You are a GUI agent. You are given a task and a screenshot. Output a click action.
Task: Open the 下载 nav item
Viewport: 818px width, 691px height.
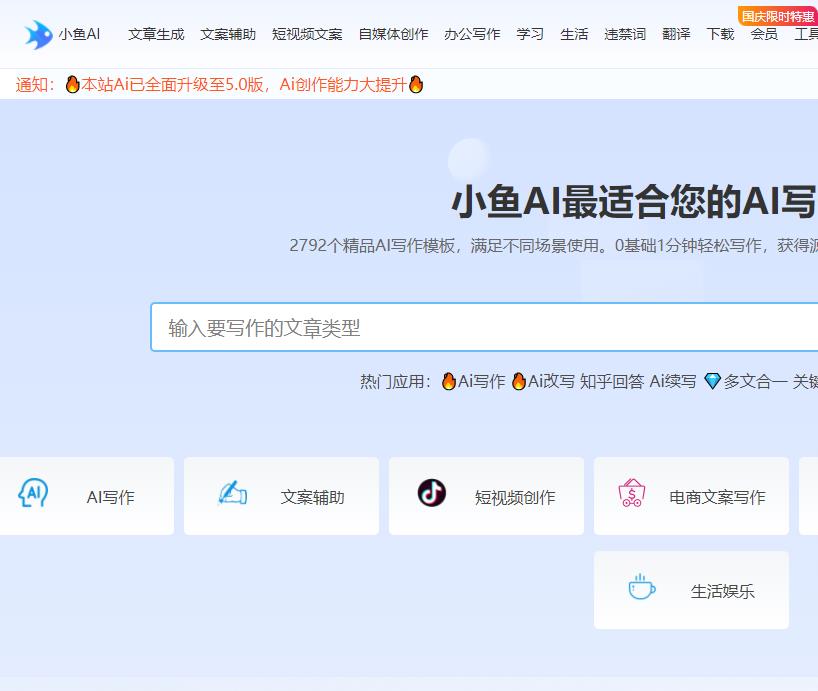(720, 34)
